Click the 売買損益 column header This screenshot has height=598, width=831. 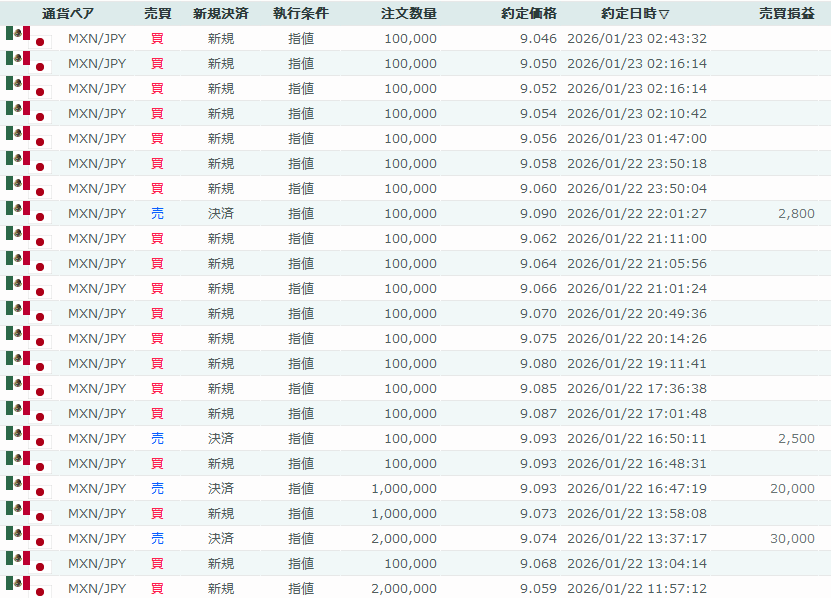[x=786, y=14]
